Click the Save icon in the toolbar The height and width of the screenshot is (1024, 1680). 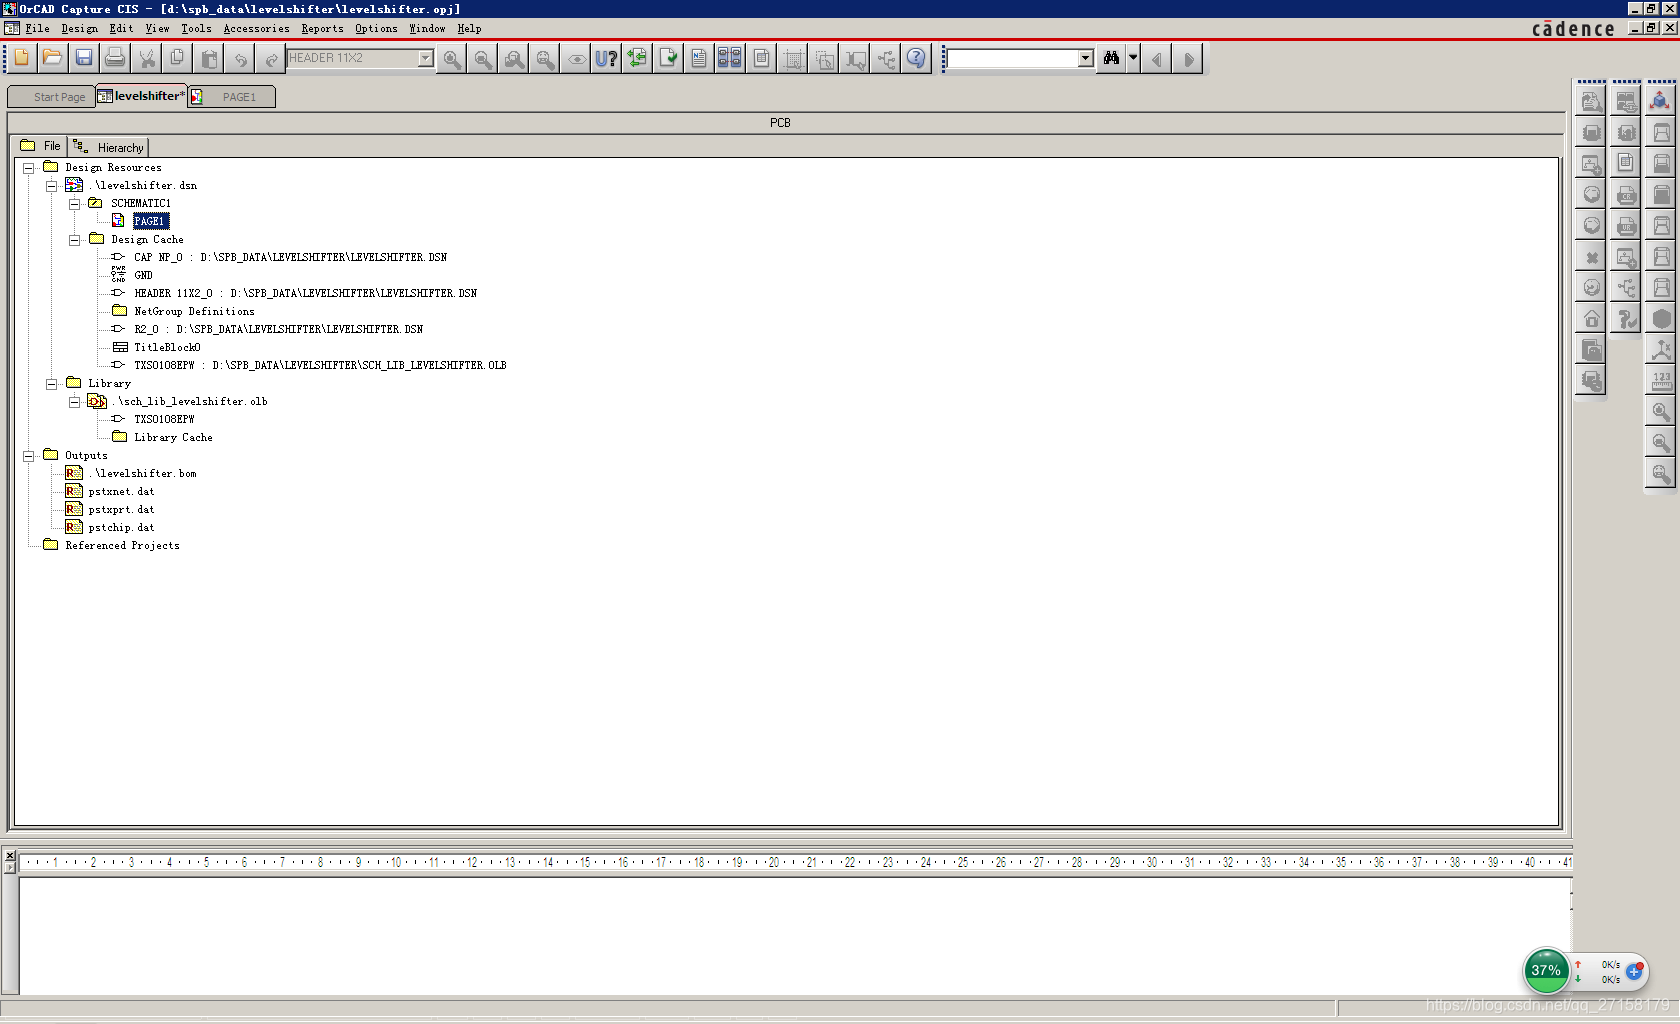click(x=84, y=59)
